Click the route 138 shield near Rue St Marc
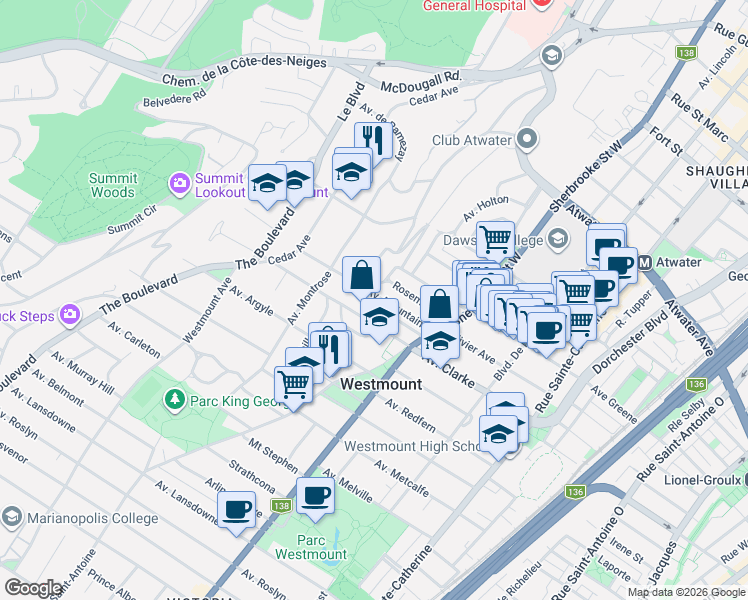 pos(686,52)
